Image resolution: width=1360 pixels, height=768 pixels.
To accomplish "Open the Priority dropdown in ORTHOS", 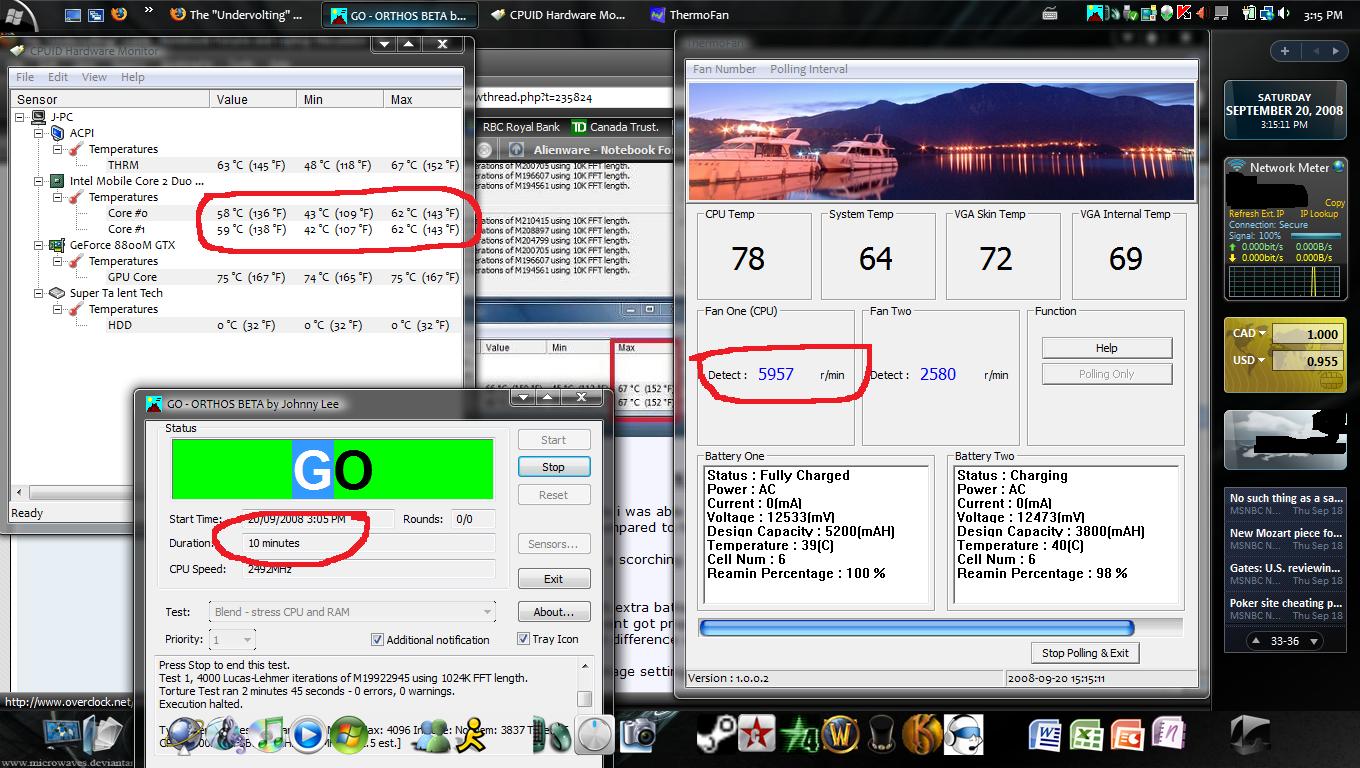I will point(233,639).
